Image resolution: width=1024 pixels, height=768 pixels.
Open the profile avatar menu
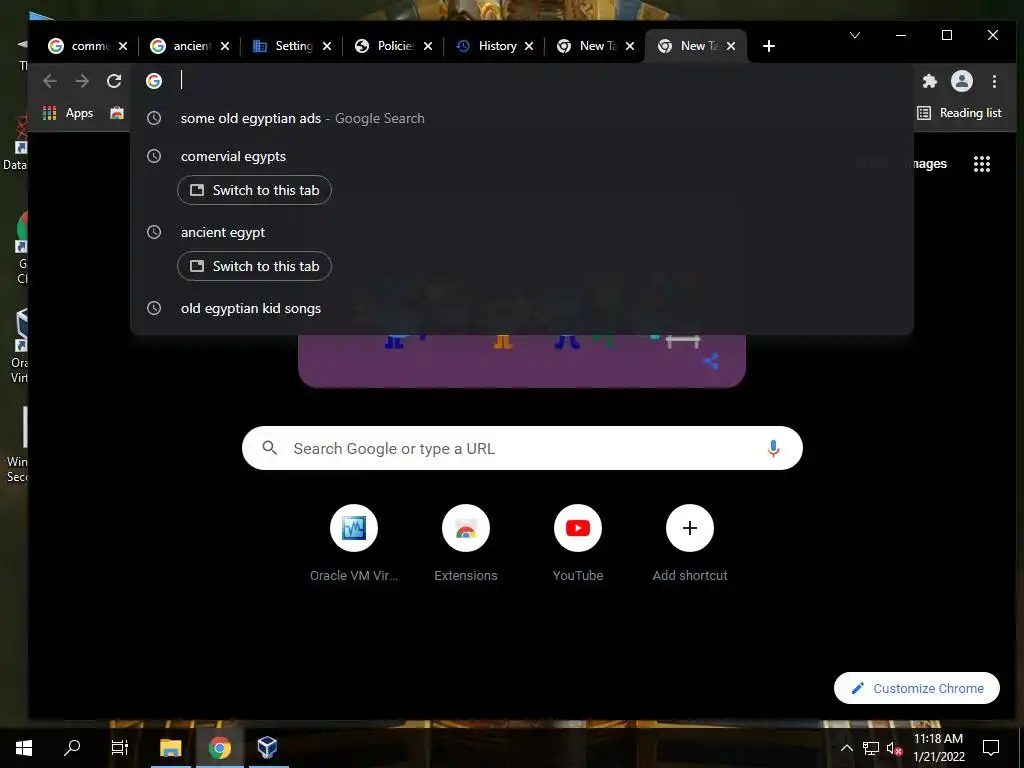coord(961,81)
